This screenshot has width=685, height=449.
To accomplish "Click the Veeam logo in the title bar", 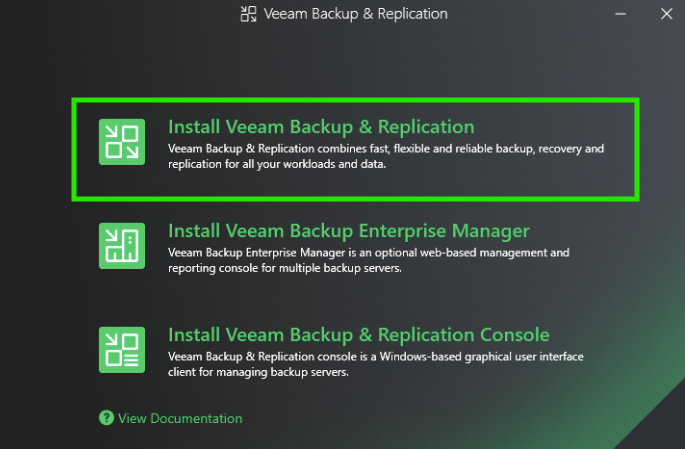I will (x=249, y=14).
